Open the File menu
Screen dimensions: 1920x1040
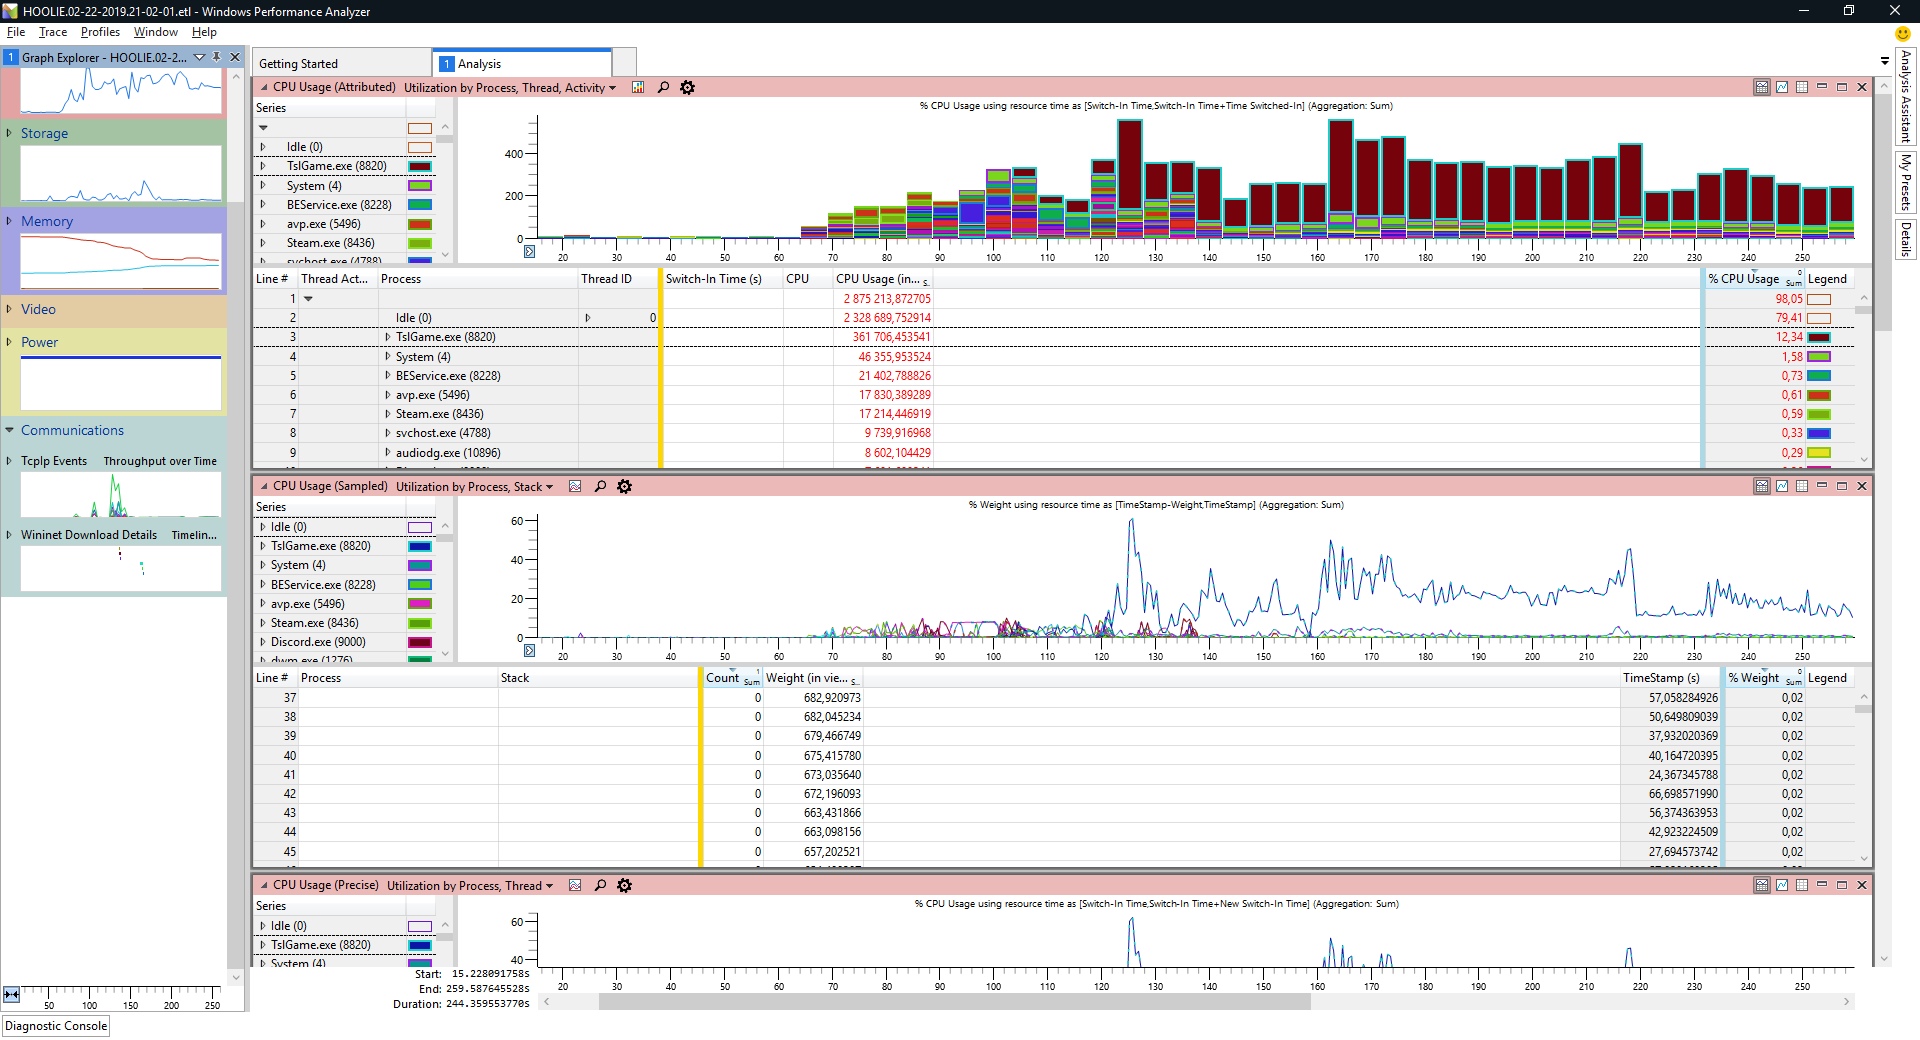coord(16,32)
